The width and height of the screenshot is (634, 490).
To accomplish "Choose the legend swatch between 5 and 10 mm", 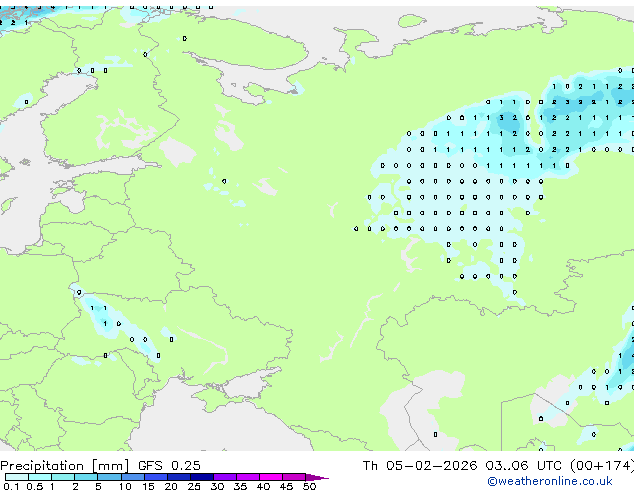I will click(x=109, y=477).
